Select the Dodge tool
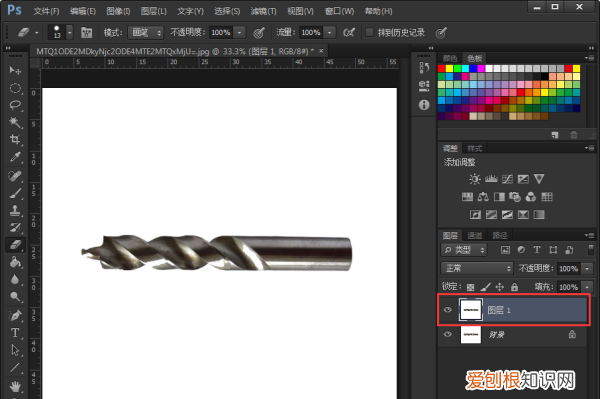This screenshot has width=600, height=399. pyautogui.click(x=15, y=297)
